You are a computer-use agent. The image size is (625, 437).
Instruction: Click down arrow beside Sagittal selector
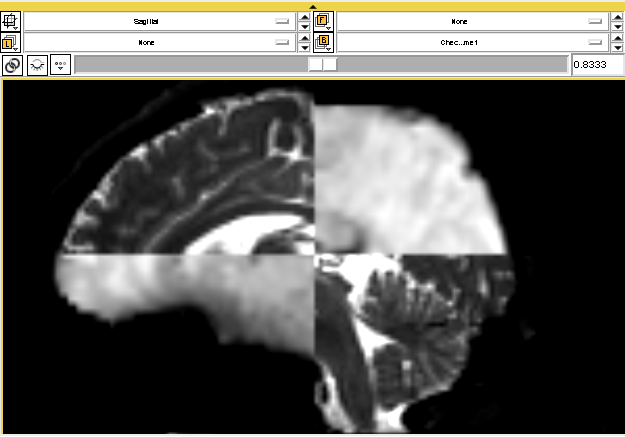point(305,25)
